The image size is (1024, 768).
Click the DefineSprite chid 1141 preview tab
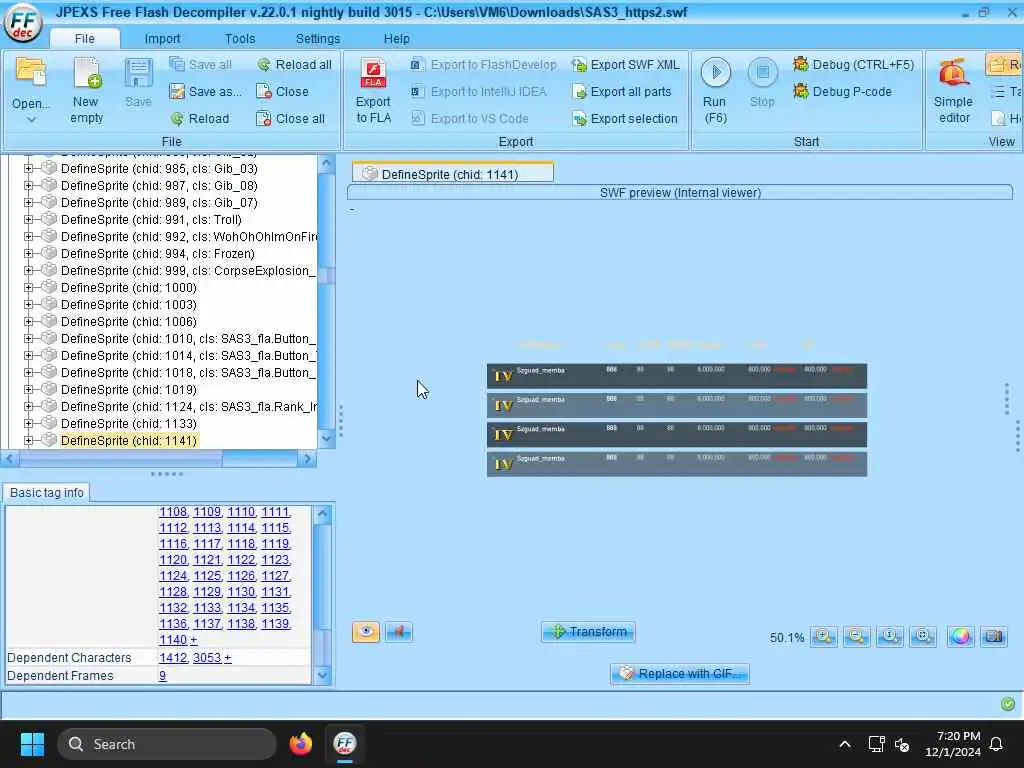pos(453,174)
